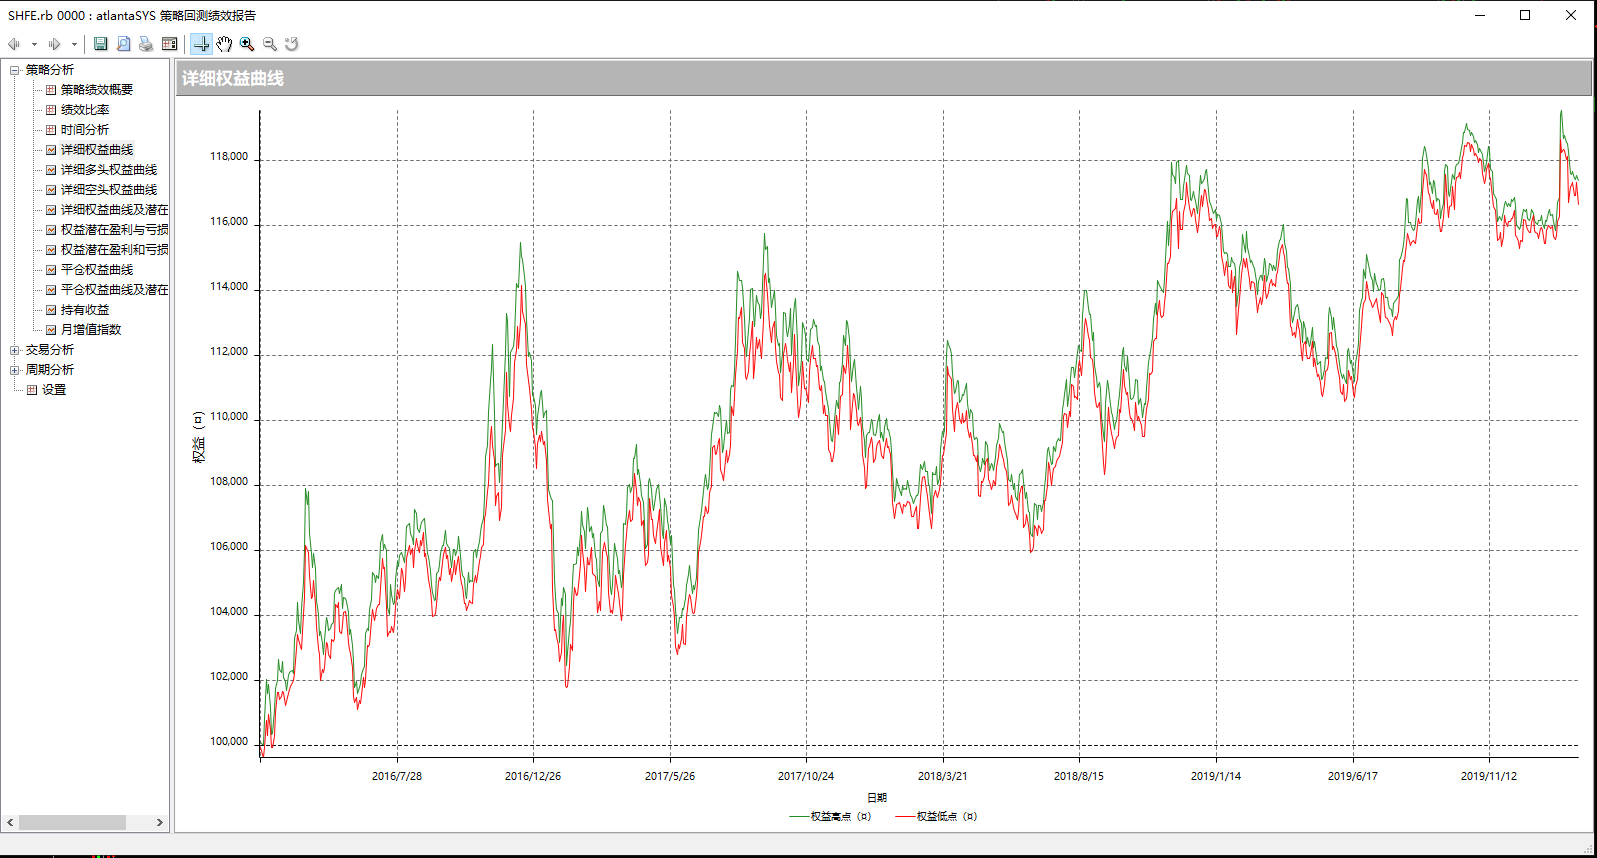This screenshot has width=1597, height=858.
Task: Click the 2019/1/14 date axis label
Action: coord(1216,776)
